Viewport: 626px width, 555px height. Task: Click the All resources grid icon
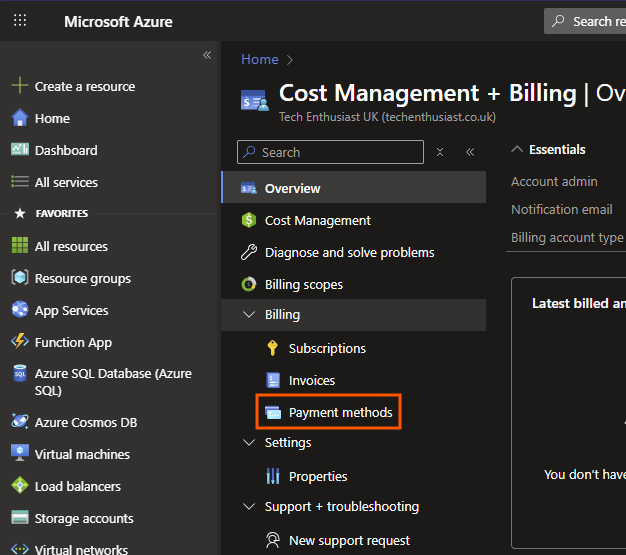(20, 245)
